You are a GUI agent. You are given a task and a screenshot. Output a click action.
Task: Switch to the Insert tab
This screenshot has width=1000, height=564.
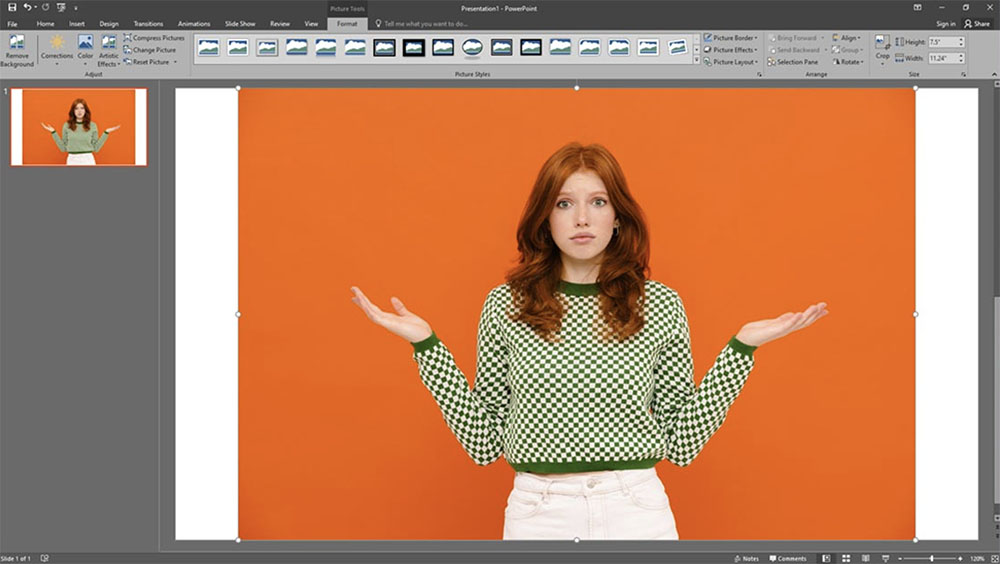pyautogui.click(x=77, y=23)
